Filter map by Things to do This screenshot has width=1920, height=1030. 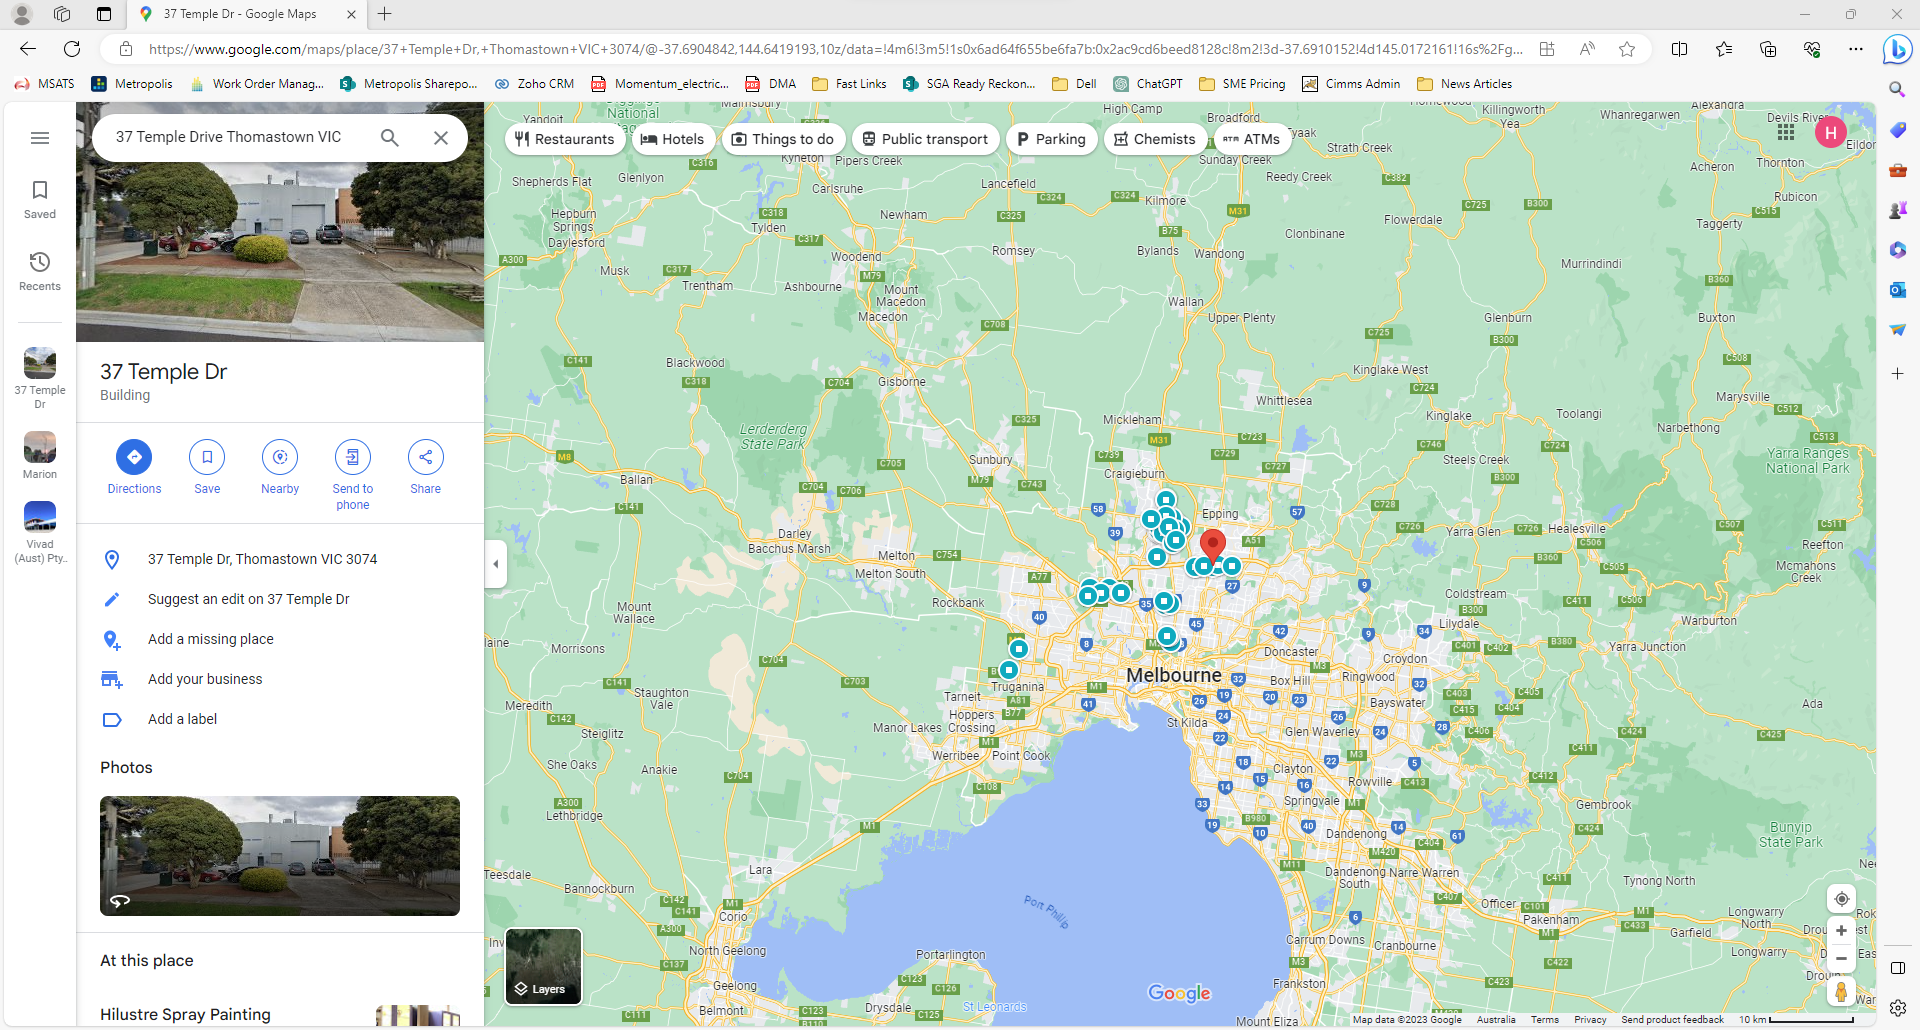(x=783, y=139)
